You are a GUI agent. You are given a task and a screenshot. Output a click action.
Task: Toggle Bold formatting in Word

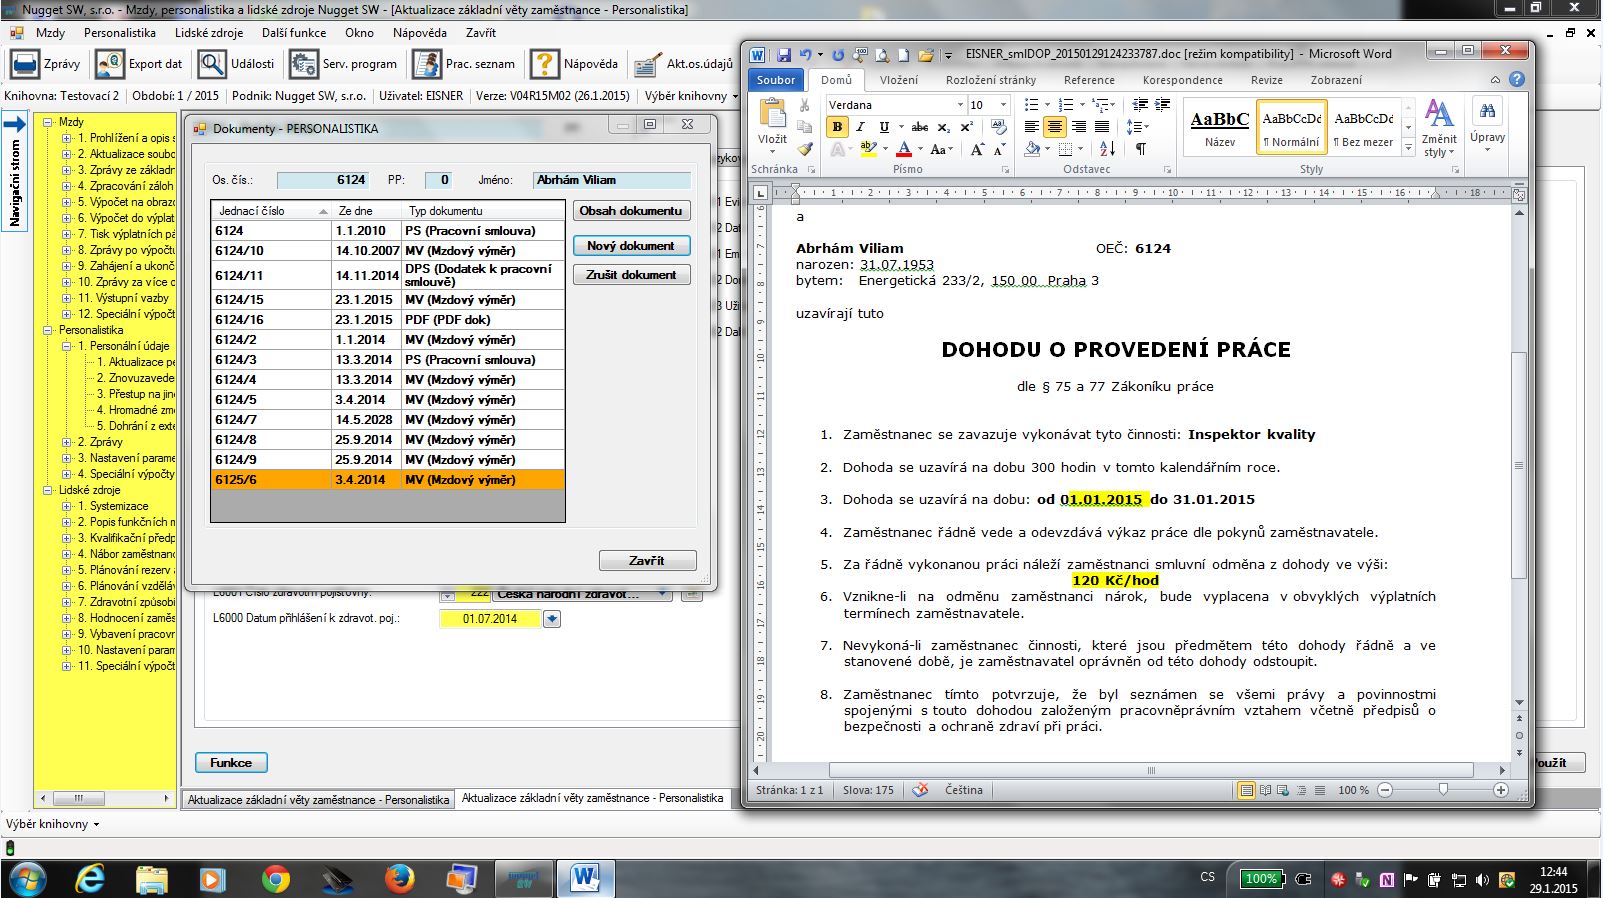[837, 127]
